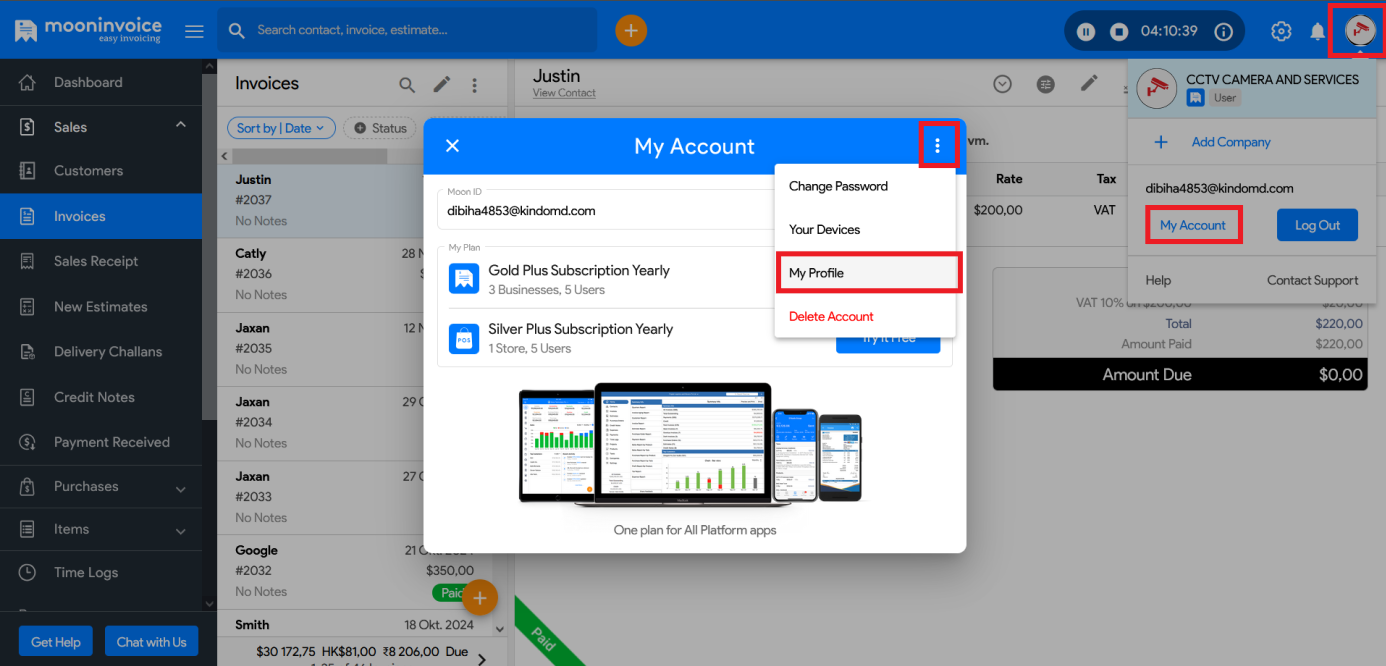Click the Gold Plus Subscription plan icon
Screen dimensions: 1386x666
point(463,279)
